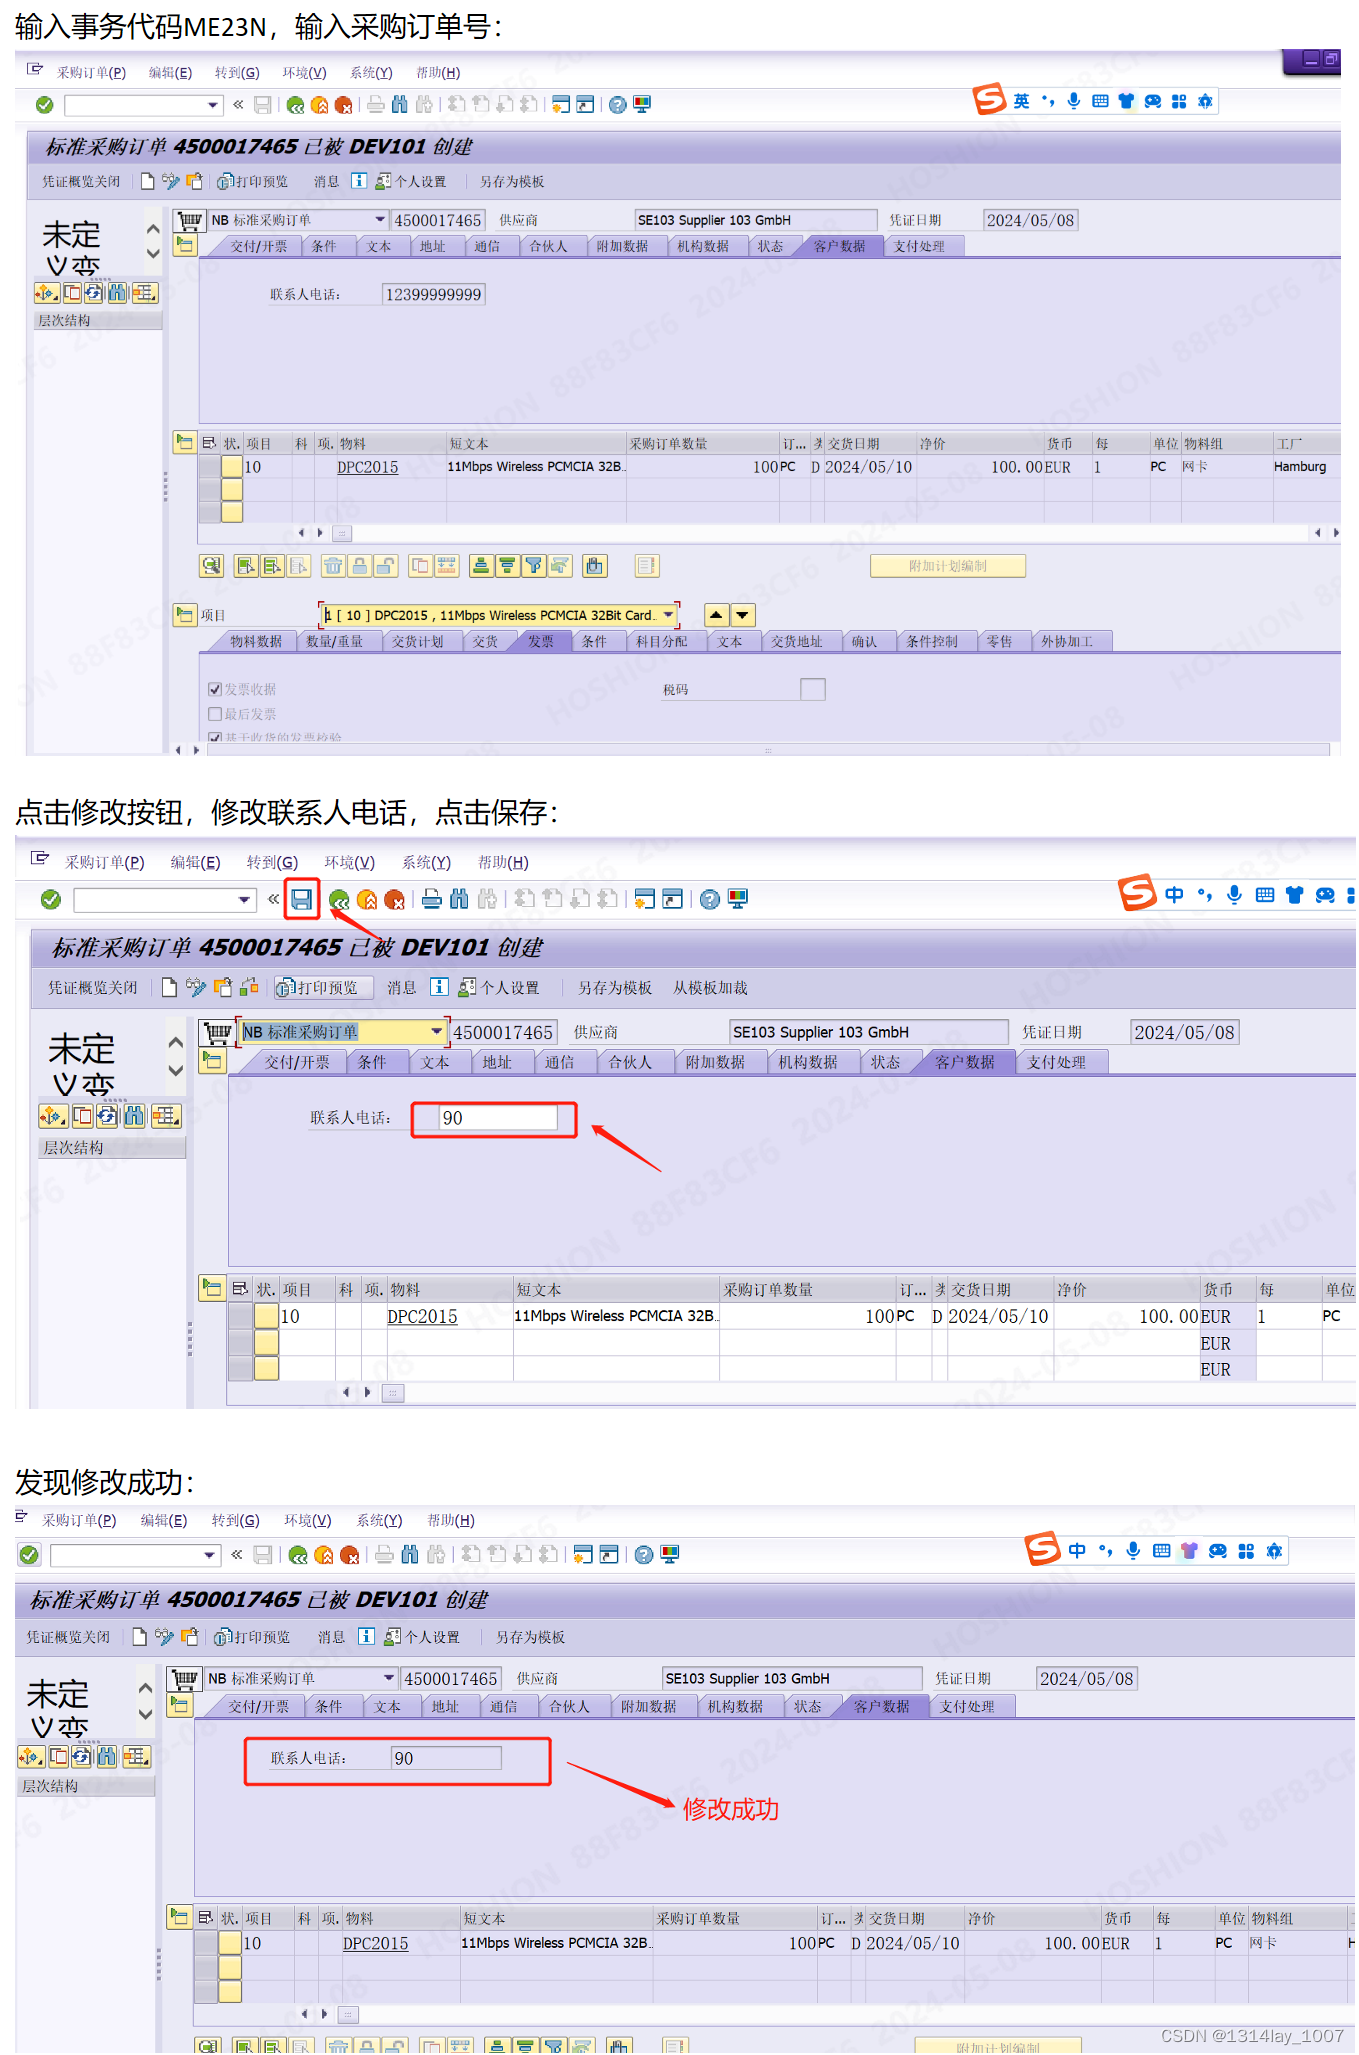Image resolution: width=1359 pixels, height=2055 pixels.
Task: Click the previous item up-arrow button beside item dropdown
Action: pyautogui.click(x=716, y=615)
